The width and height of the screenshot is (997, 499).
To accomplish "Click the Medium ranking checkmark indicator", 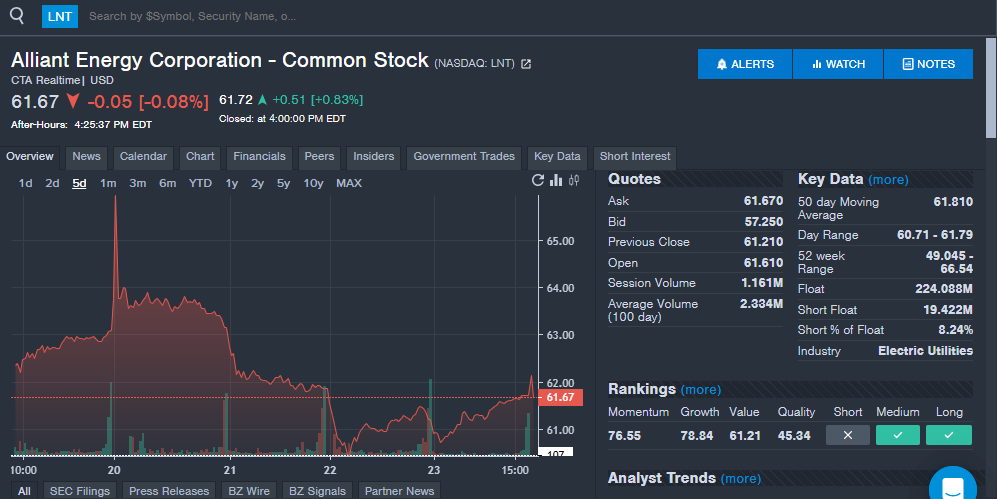I will tap(898, 435).
